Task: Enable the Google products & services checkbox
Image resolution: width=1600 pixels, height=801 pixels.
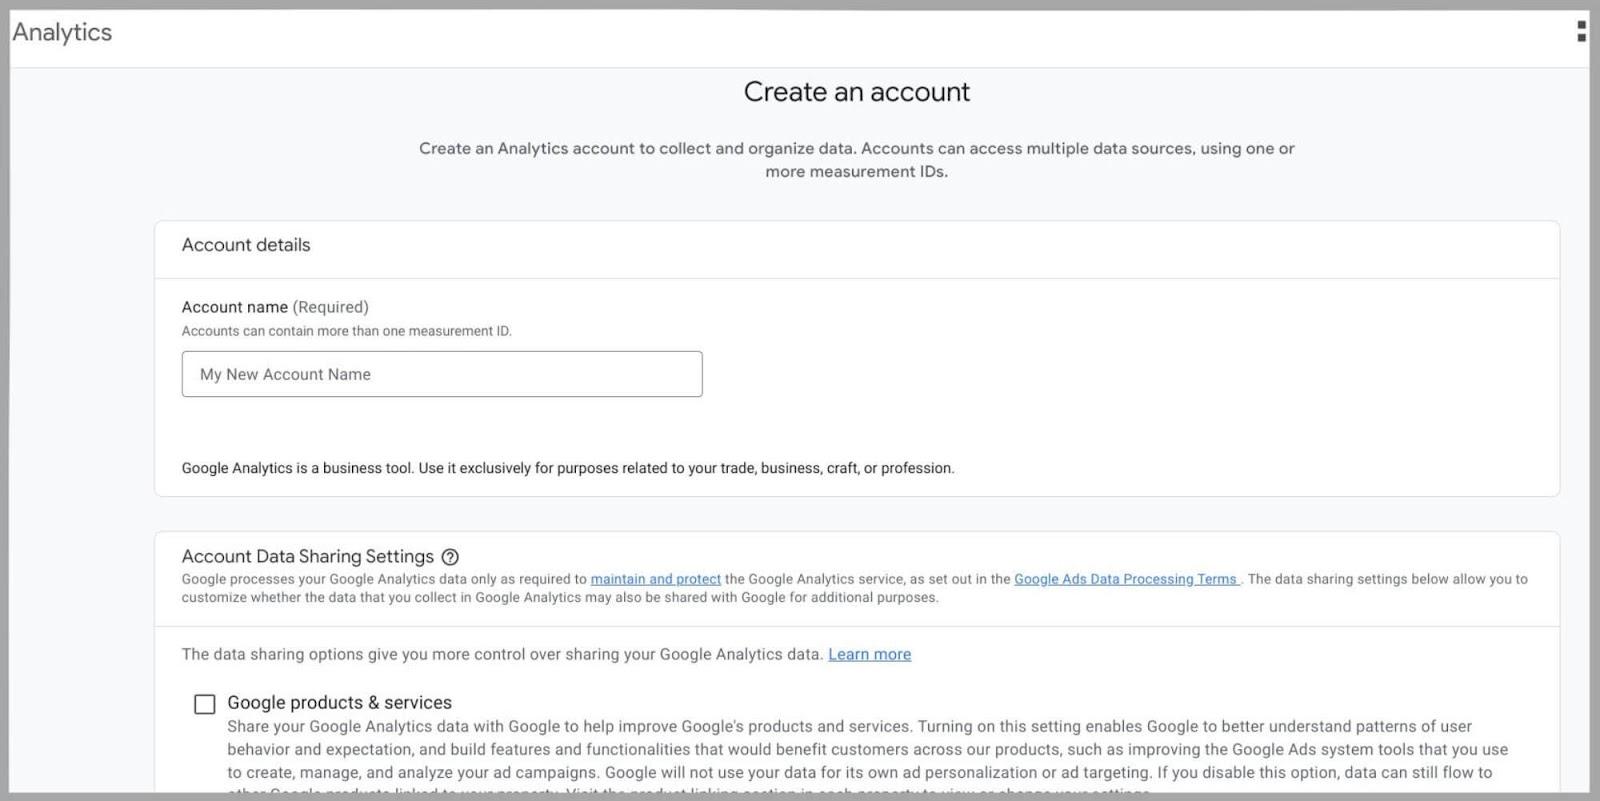Action: [x=205, y=704]
